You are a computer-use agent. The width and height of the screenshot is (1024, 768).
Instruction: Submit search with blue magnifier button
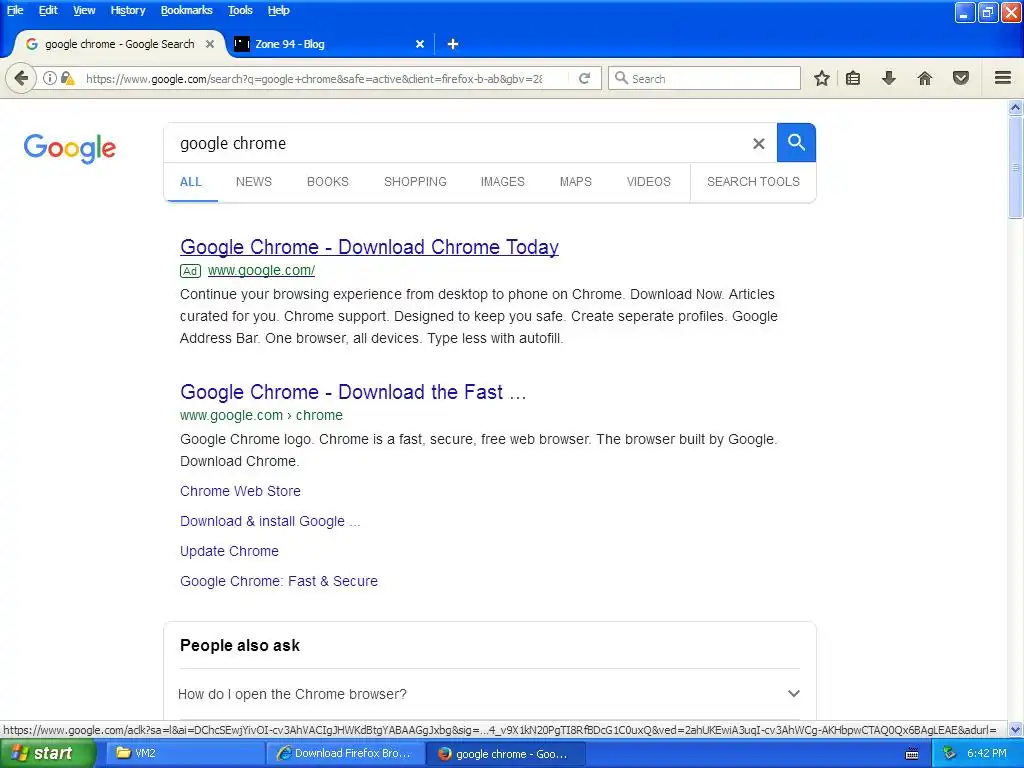tap(796, 142)
